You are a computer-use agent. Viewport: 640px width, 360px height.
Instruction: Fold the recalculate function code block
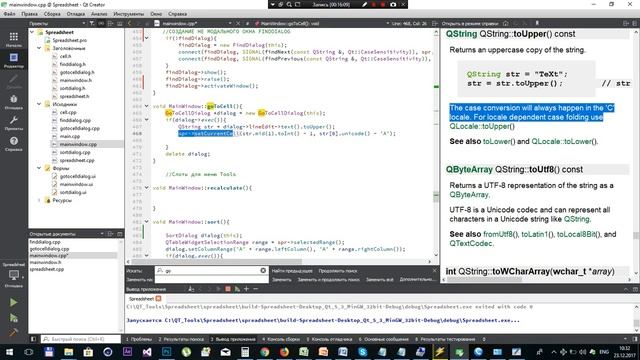tap(147, 188)
